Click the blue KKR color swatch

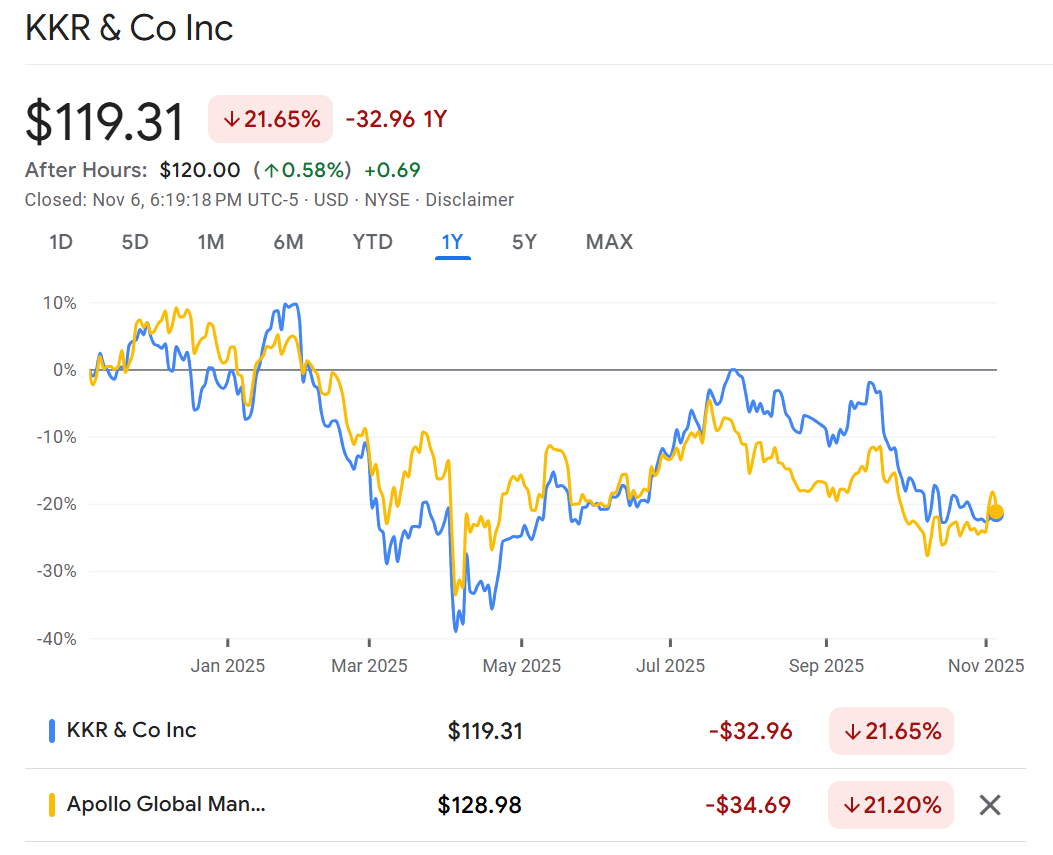[51, 731]
